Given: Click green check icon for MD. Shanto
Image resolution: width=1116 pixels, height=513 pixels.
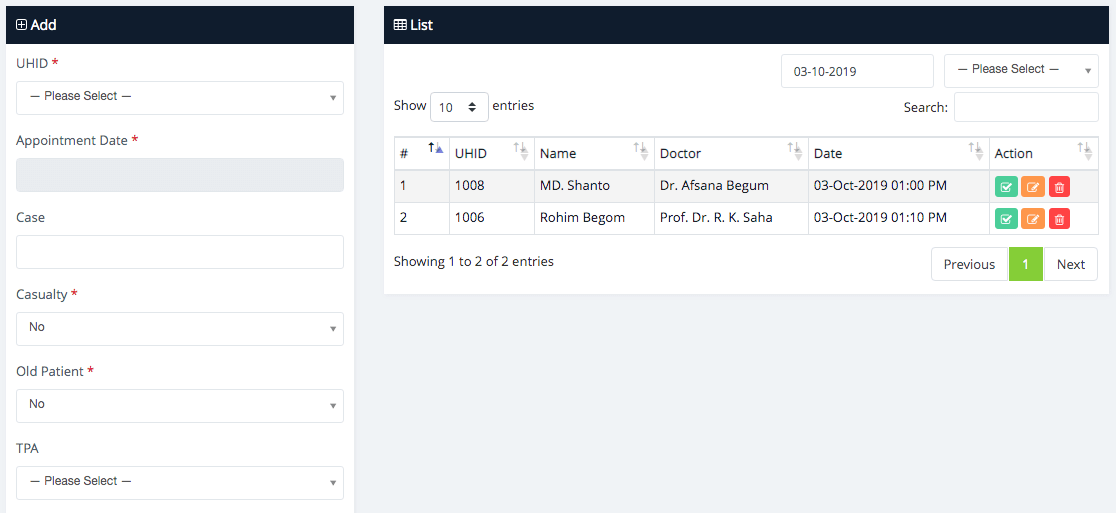Looking at the screenshot, I should (1007, 186).
